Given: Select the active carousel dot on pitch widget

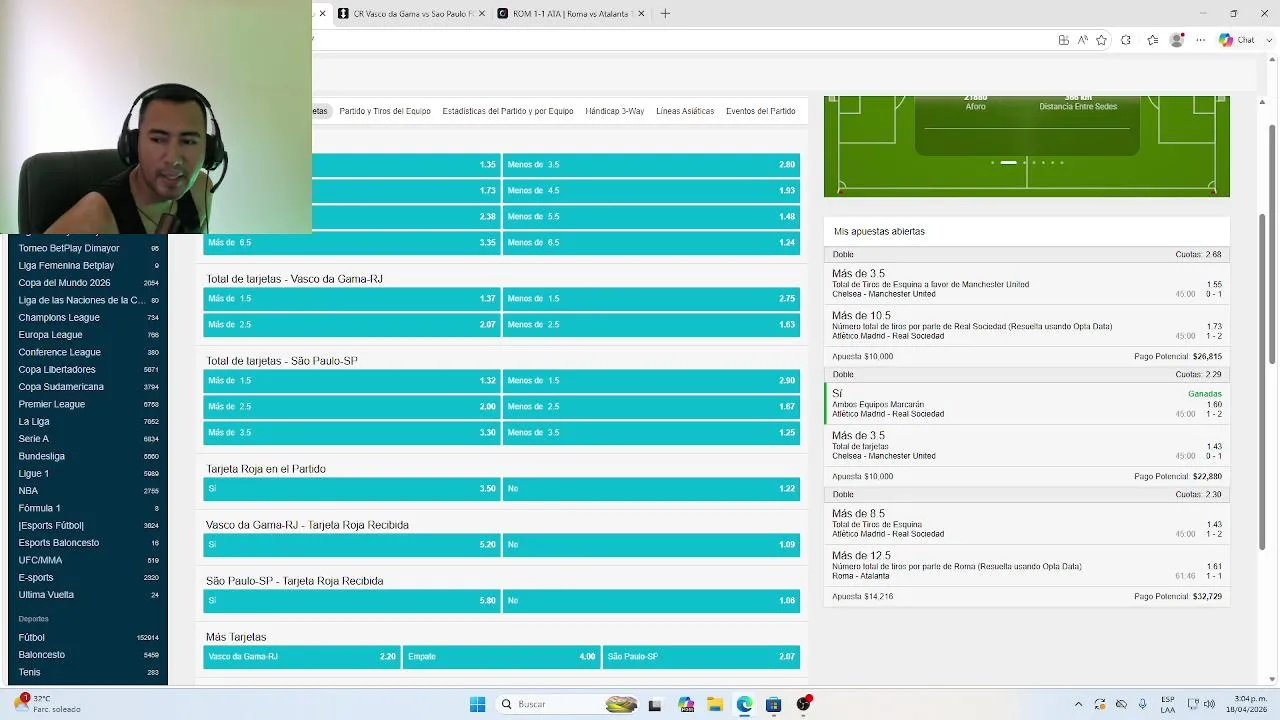Looking at the screenshot, I should click(1009, 162).
